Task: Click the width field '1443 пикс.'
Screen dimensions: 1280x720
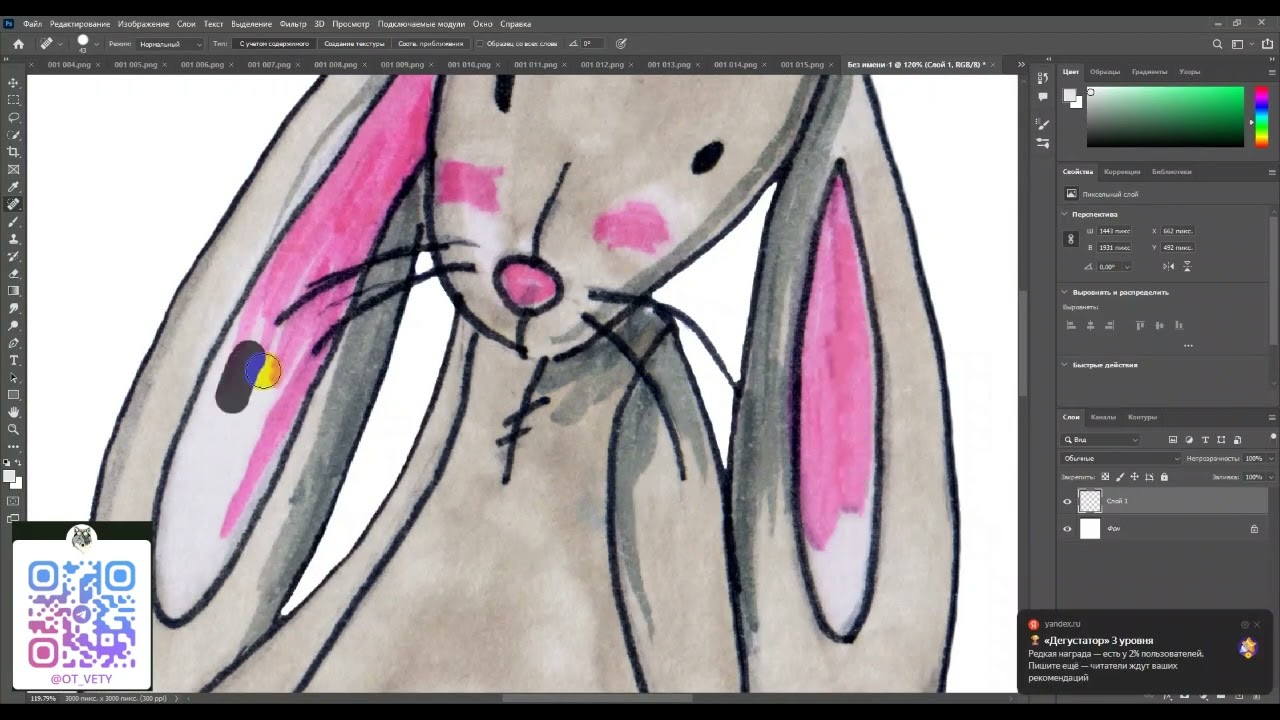Action: point(1115,231)
